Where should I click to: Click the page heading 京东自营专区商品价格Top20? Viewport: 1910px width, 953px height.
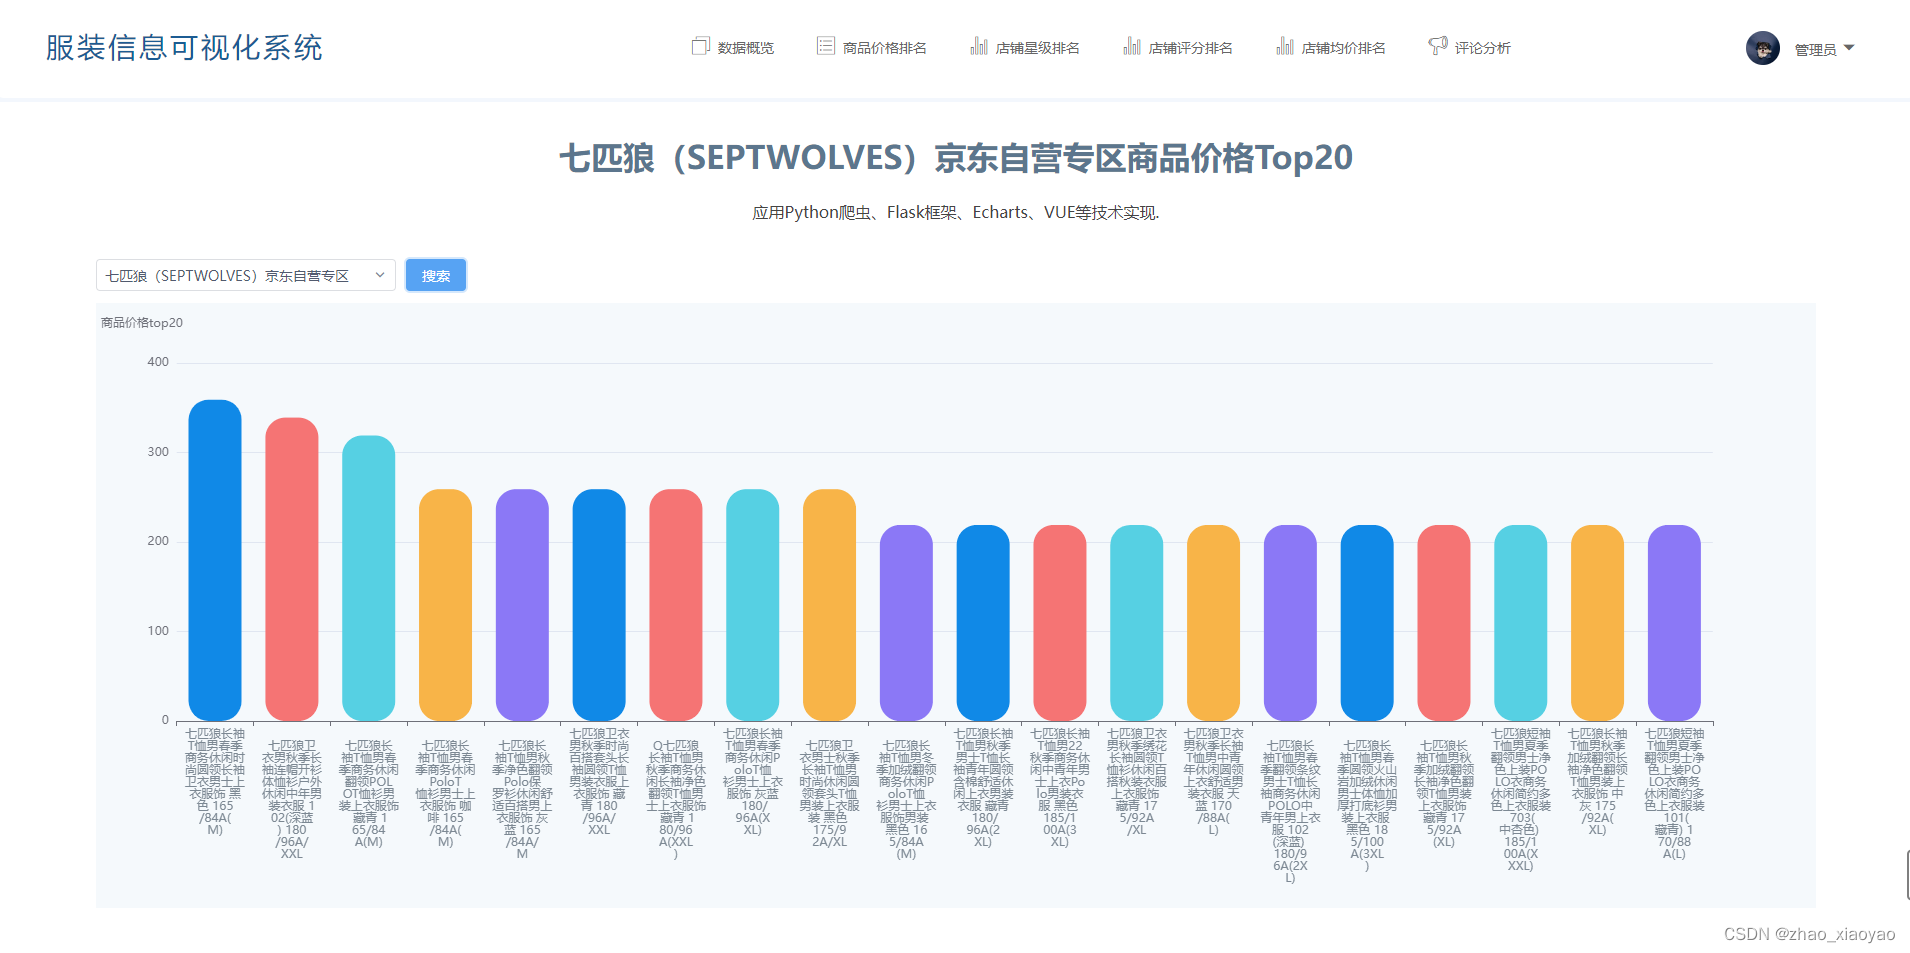(1143, 158)
